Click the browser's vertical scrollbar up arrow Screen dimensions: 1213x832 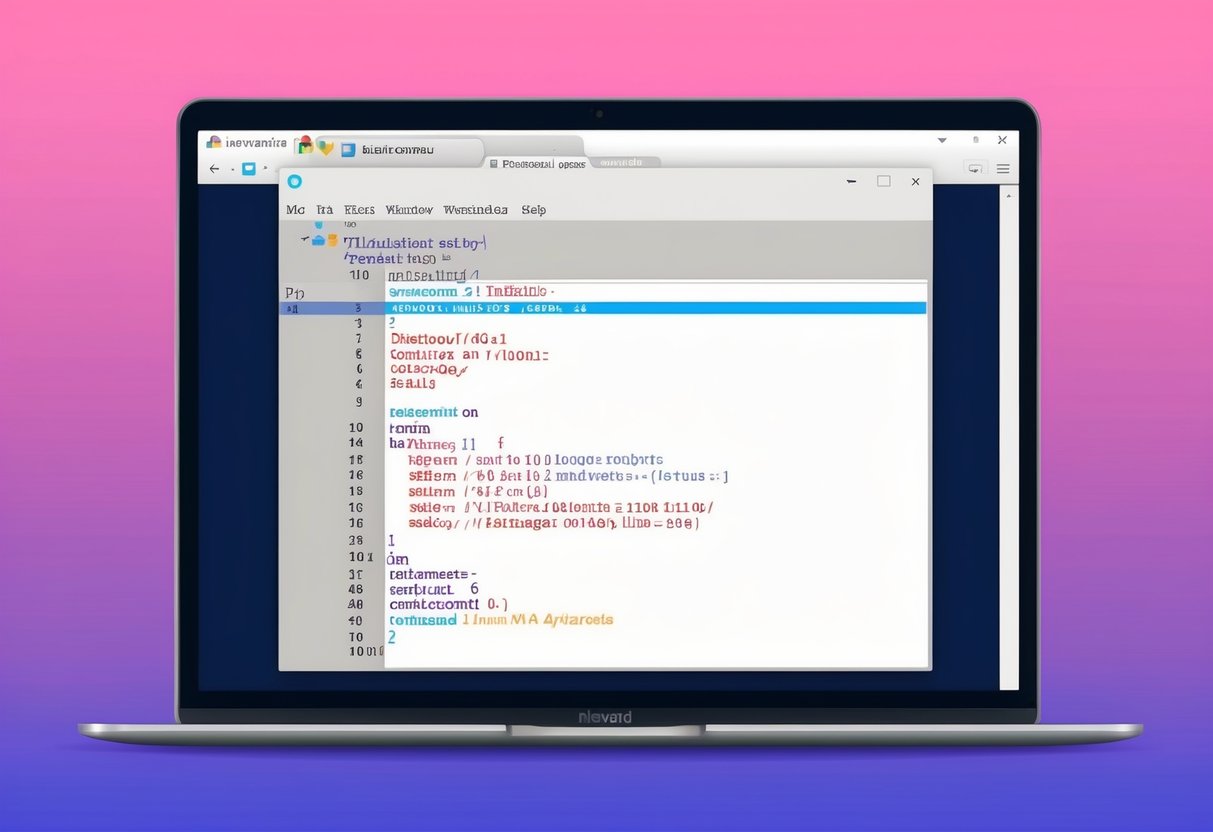coord(1009,192)
